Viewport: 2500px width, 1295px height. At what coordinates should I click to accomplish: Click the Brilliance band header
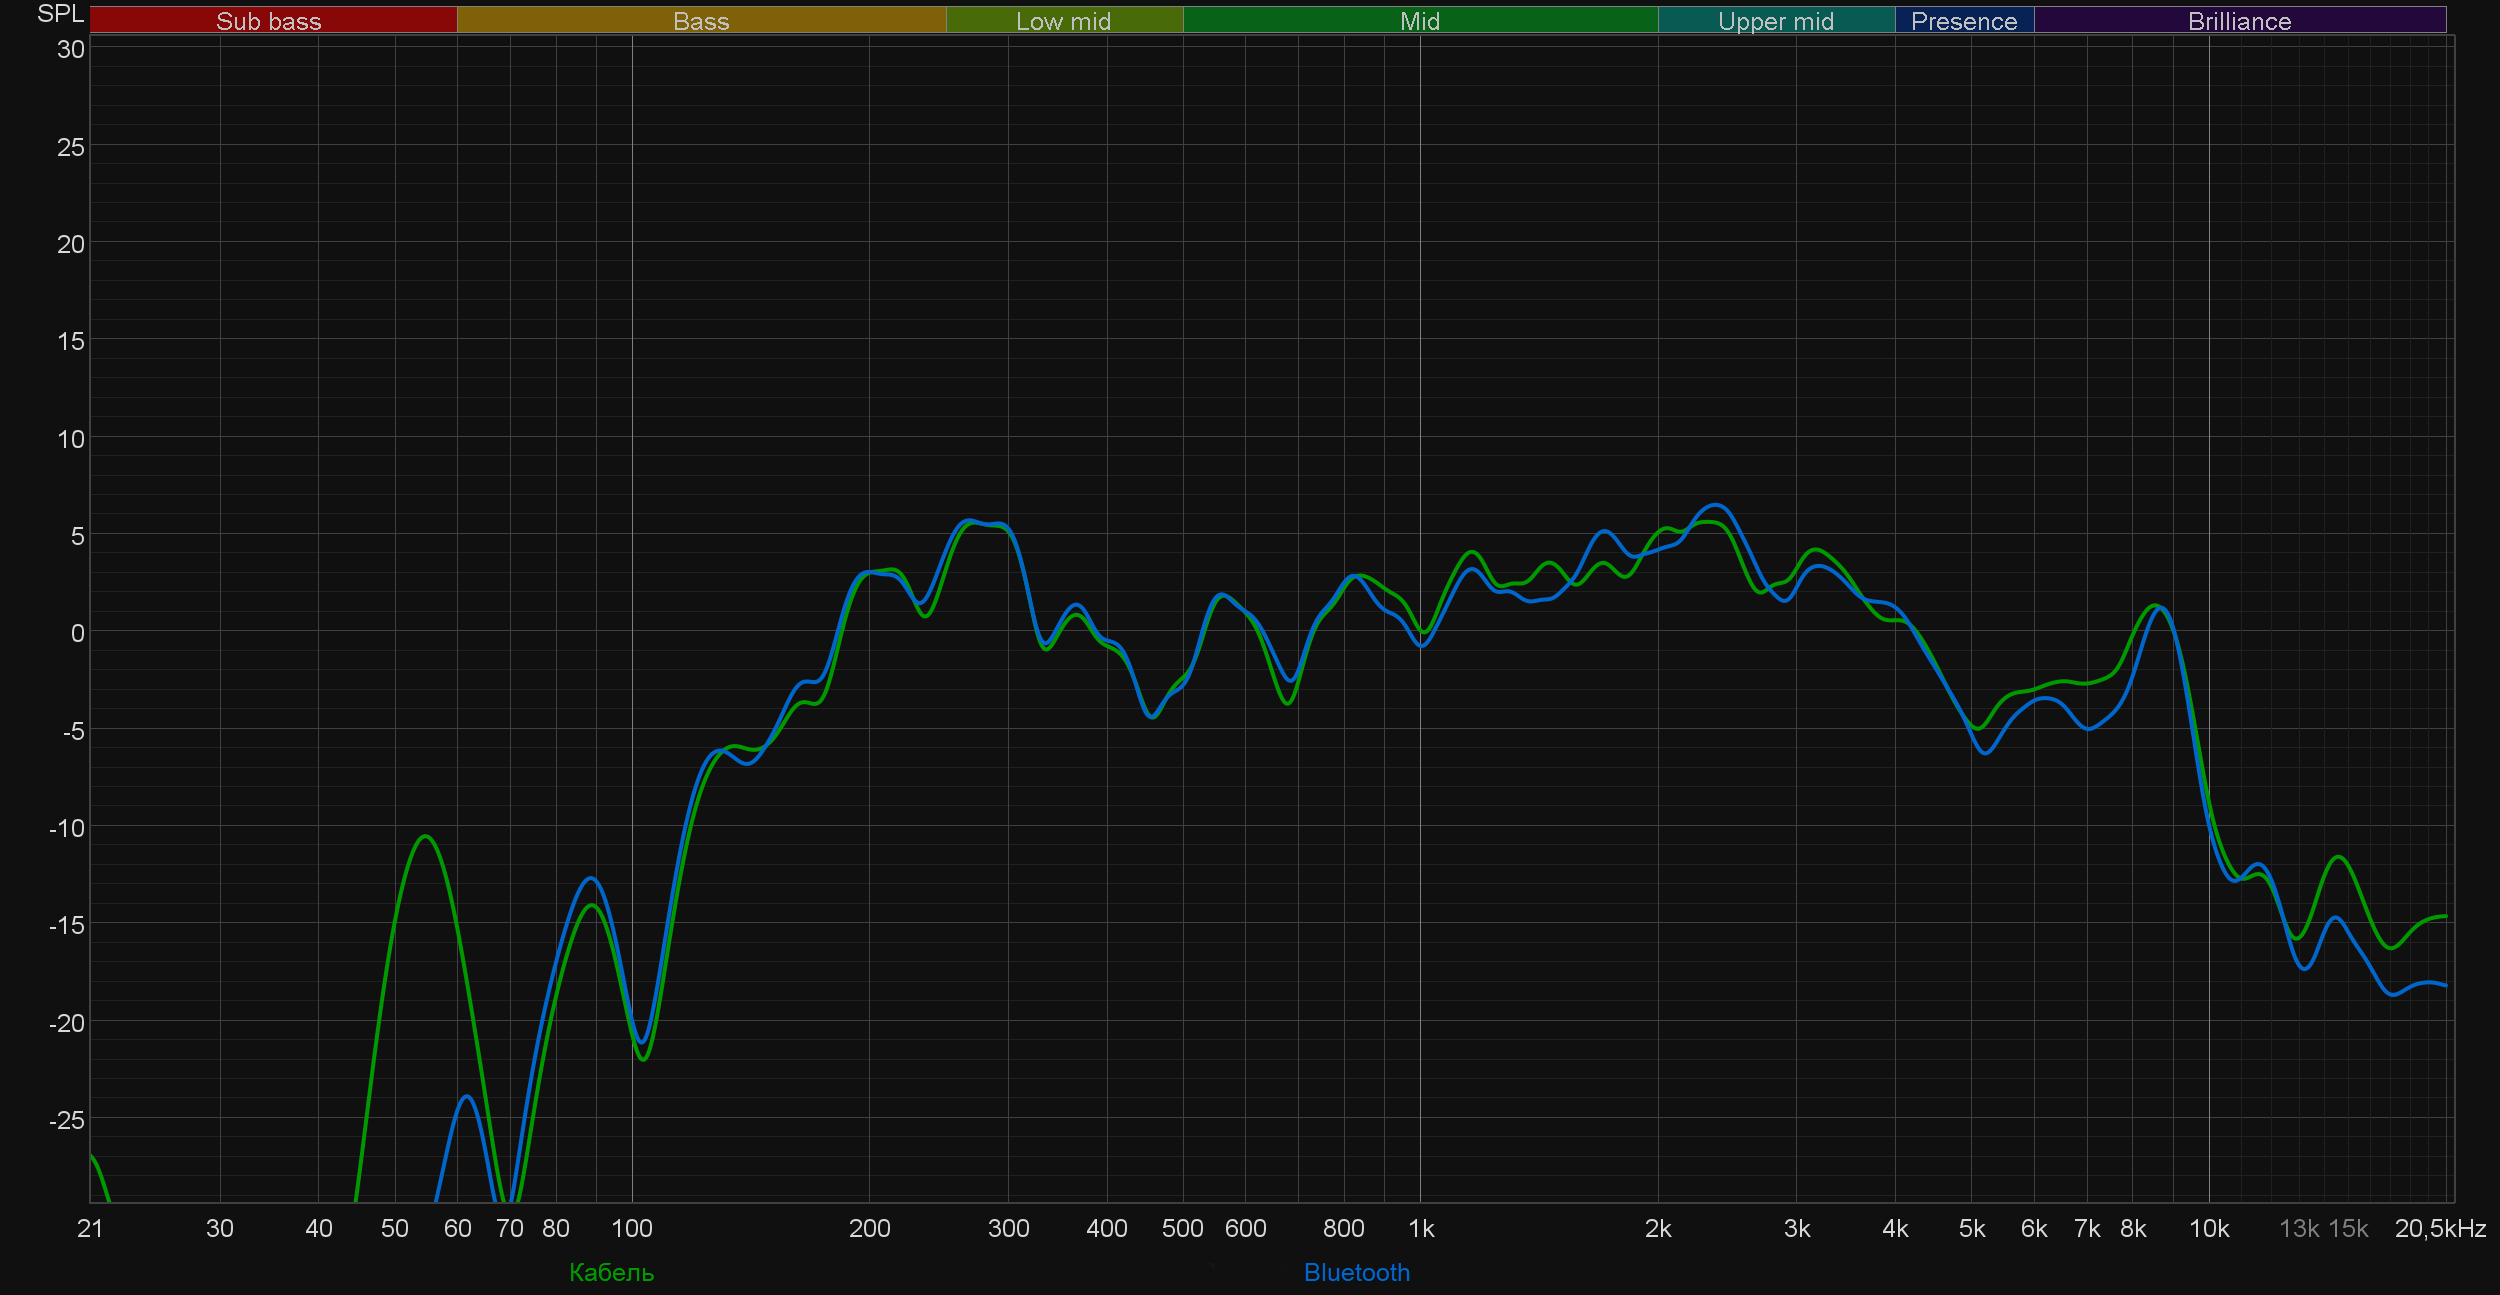coord(2239,21)
